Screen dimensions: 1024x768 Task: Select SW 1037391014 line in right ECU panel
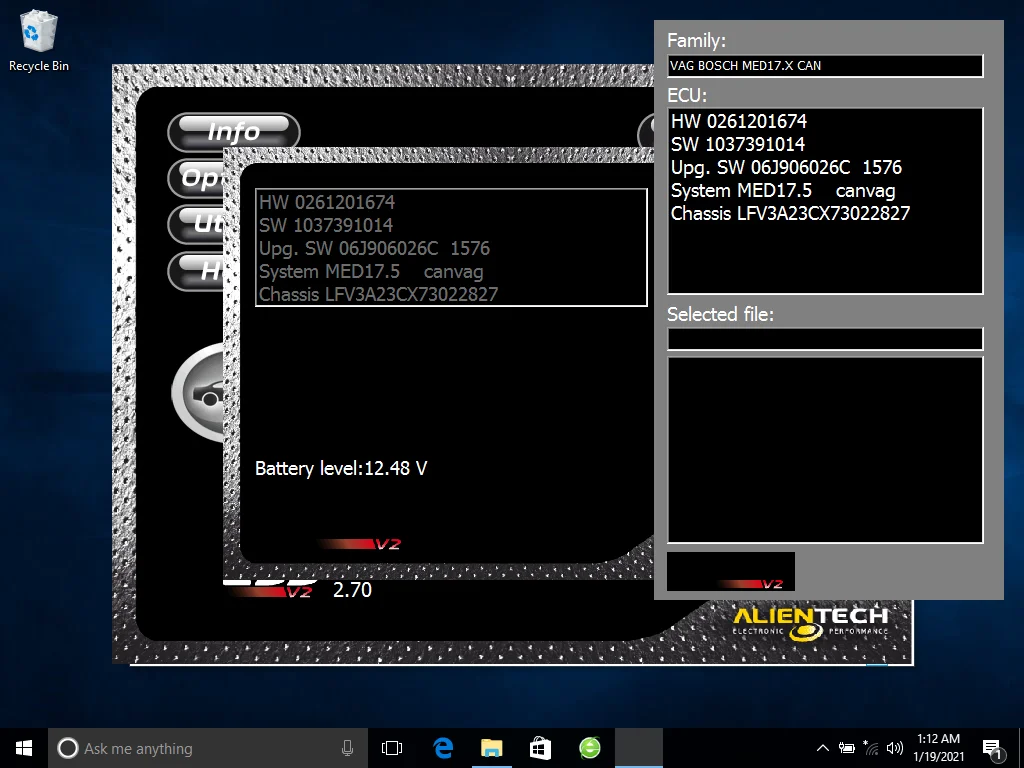[738, 144]
